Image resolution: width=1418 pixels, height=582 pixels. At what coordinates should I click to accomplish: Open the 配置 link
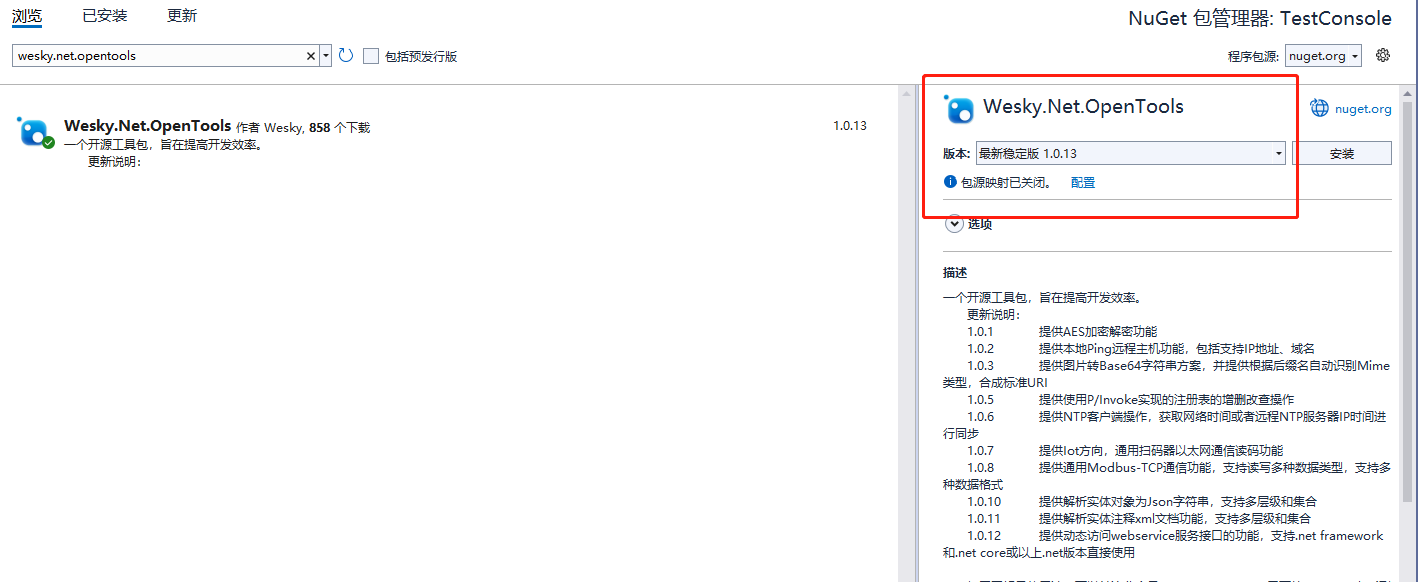[x=1083, y=182]
